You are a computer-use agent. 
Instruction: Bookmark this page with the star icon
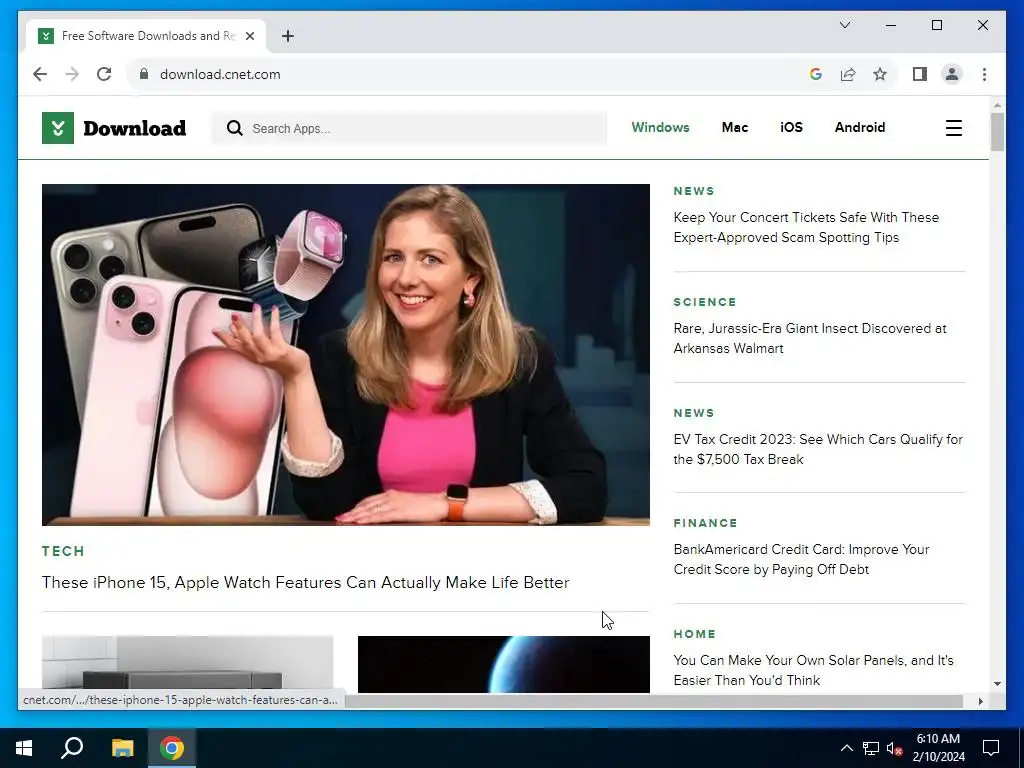(x=880, y=74)
